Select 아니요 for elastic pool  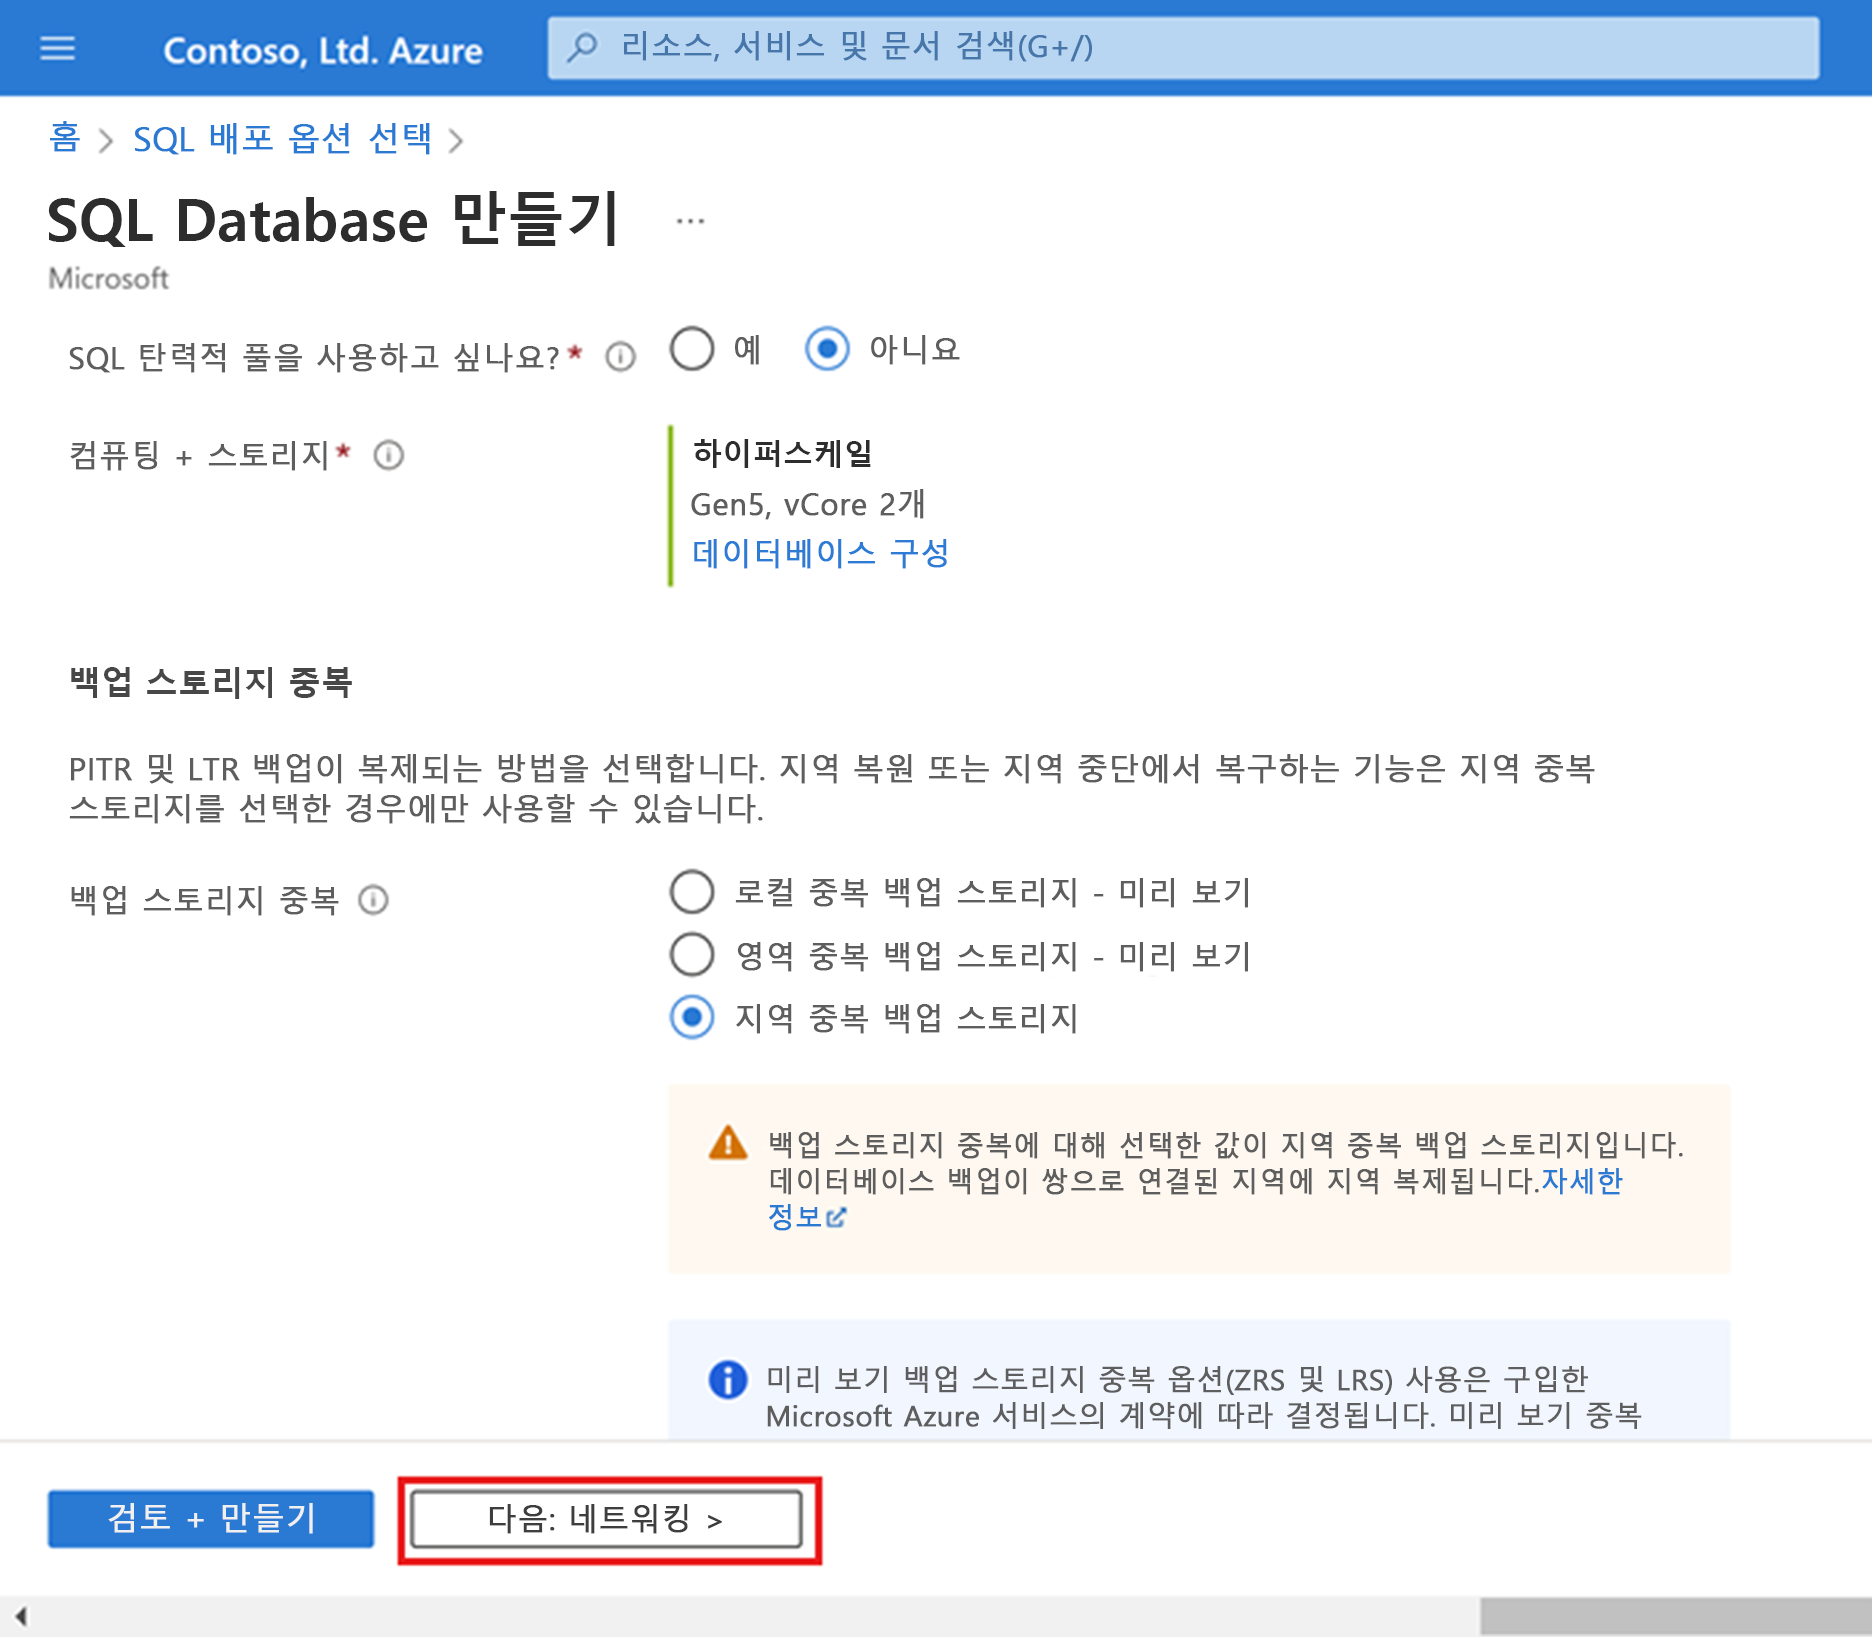tap(827, 349)
